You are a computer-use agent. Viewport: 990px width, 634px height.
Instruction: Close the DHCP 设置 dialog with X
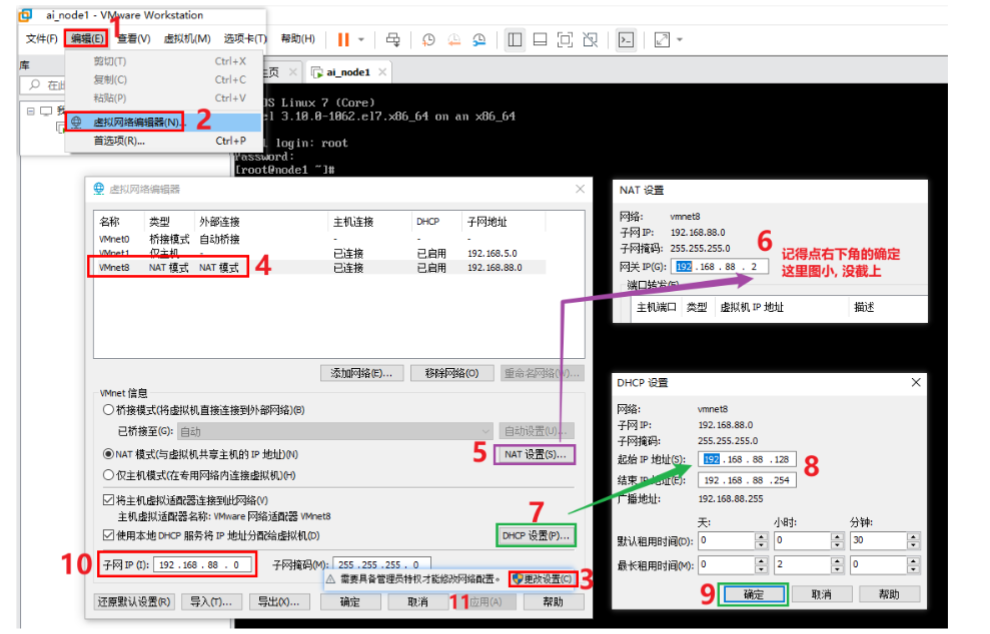[916, 382]
